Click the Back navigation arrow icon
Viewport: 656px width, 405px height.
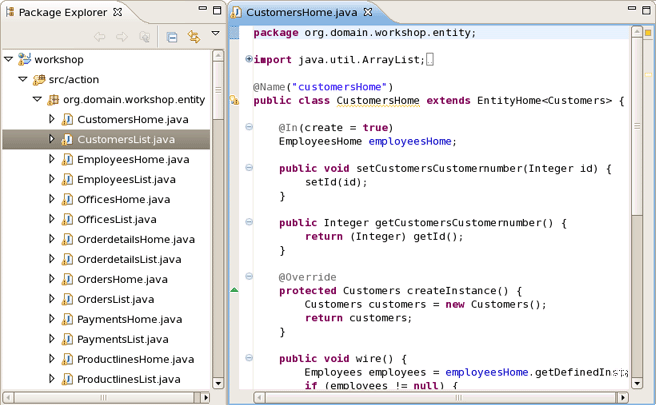[100, 37]
